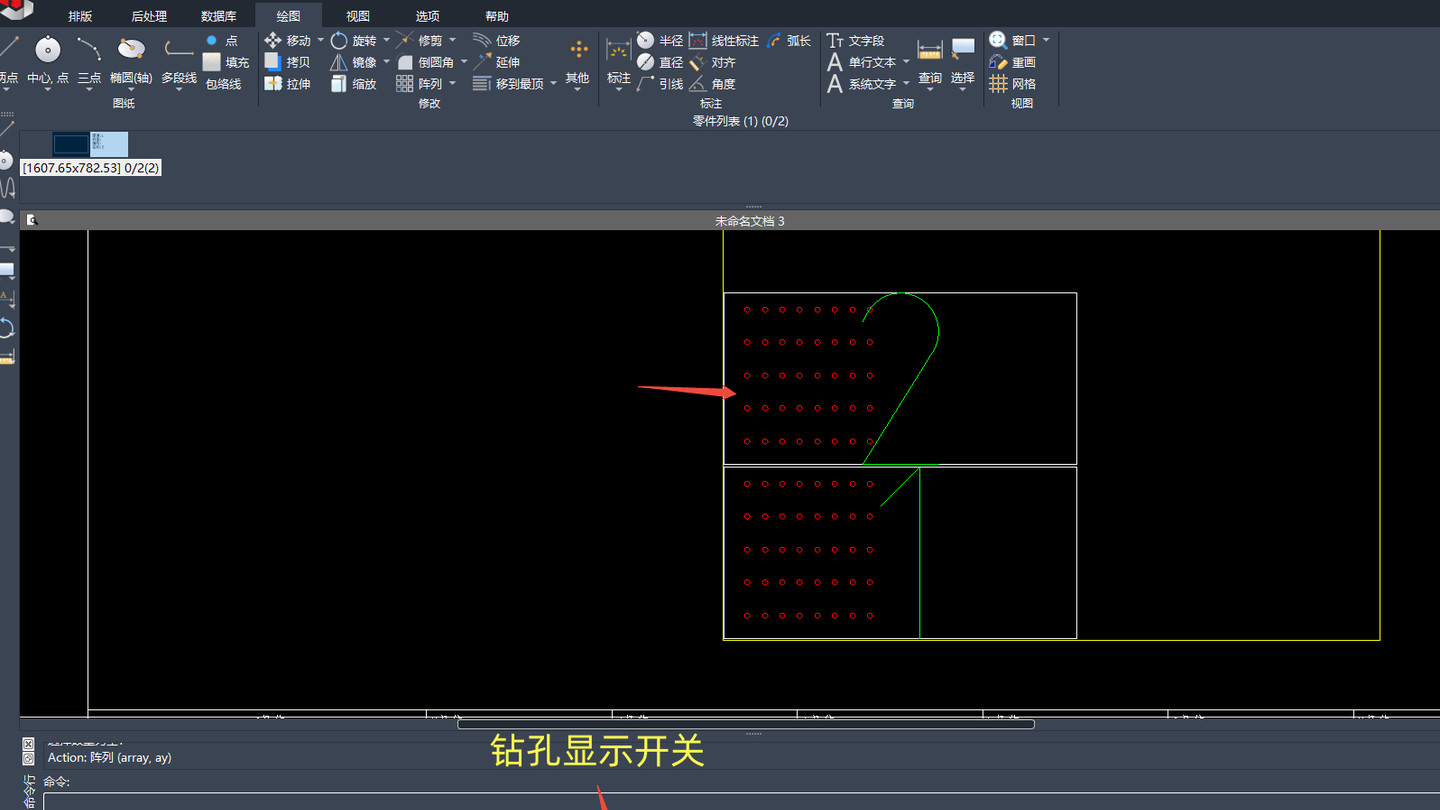Viewport: 1440px width, 810px height.
Task: Click the 零件列表 (1) (0/2) header
Action: 741,121
